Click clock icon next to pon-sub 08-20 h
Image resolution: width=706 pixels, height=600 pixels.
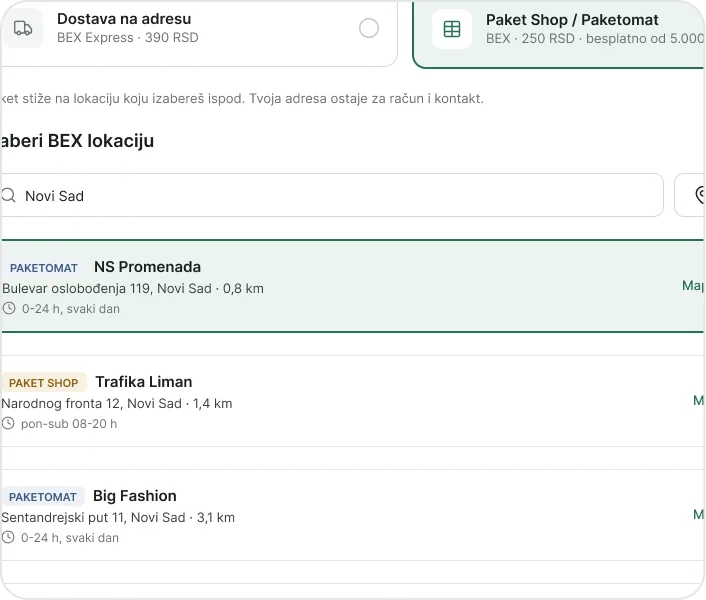point(8,424)
